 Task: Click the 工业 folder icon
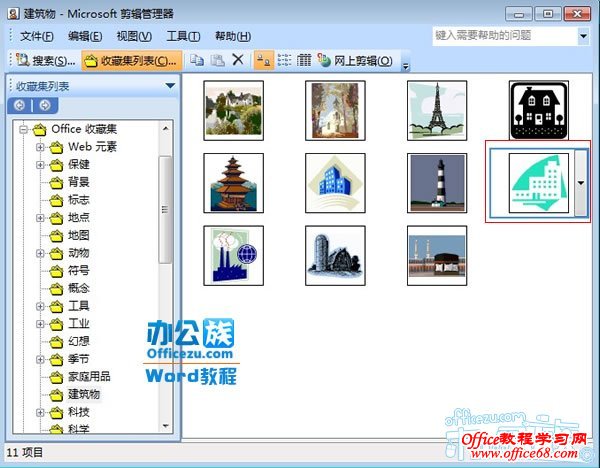(56, 324)
